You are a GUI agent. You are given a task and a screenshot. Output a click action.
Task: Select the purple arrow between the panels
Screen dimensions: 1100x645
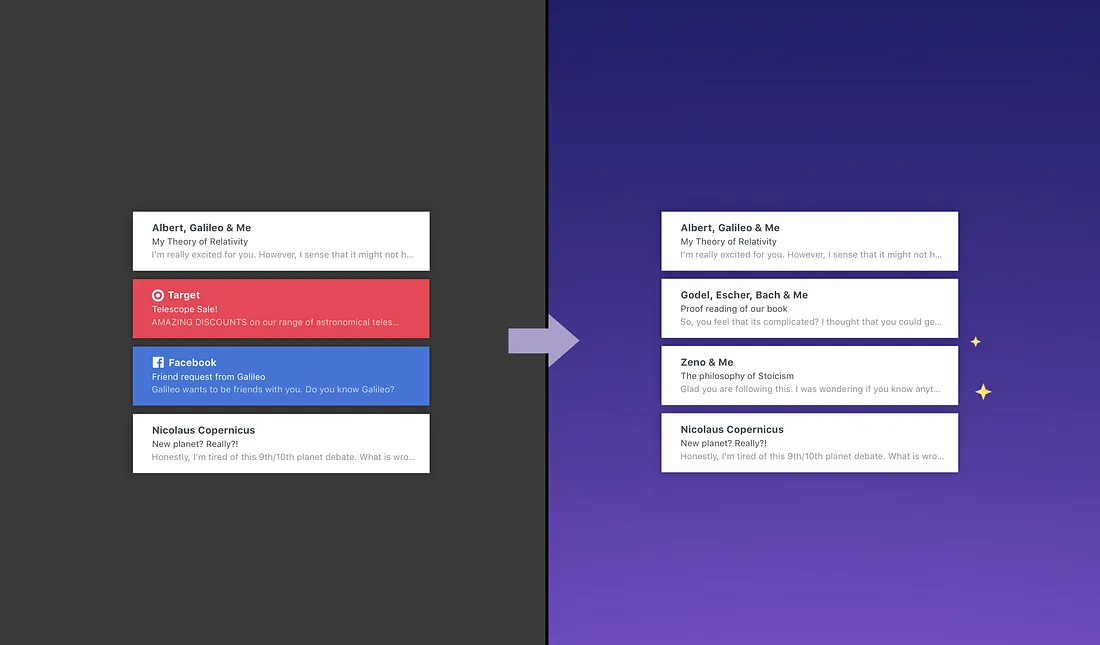pyautogui.click(x=544, y=340)
